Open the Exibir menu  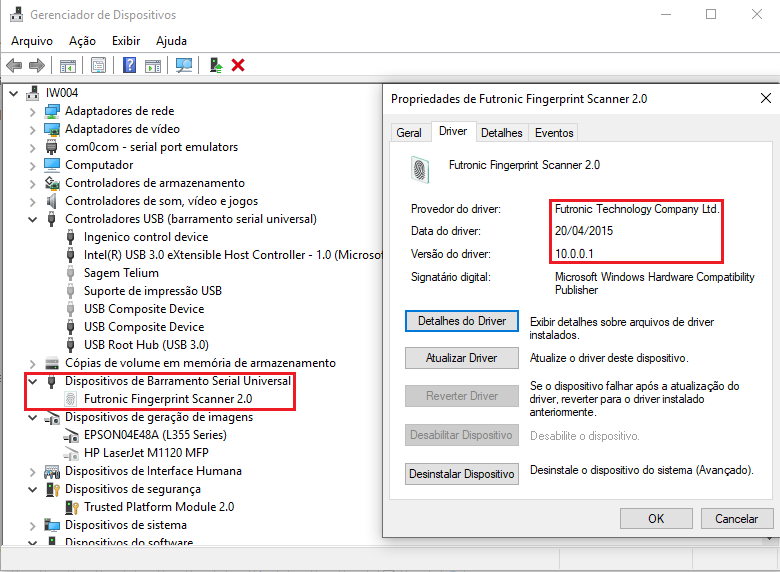click(x=126, y=41)
